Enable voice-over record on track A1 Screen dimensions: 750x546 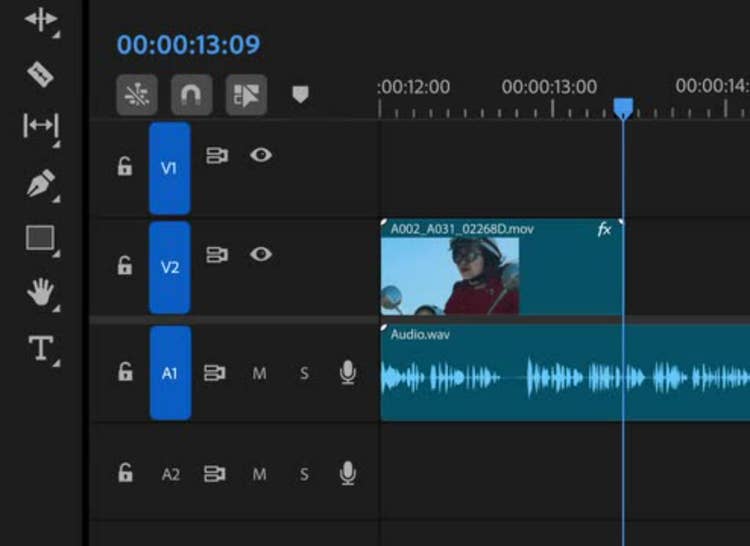pos(348,372)
